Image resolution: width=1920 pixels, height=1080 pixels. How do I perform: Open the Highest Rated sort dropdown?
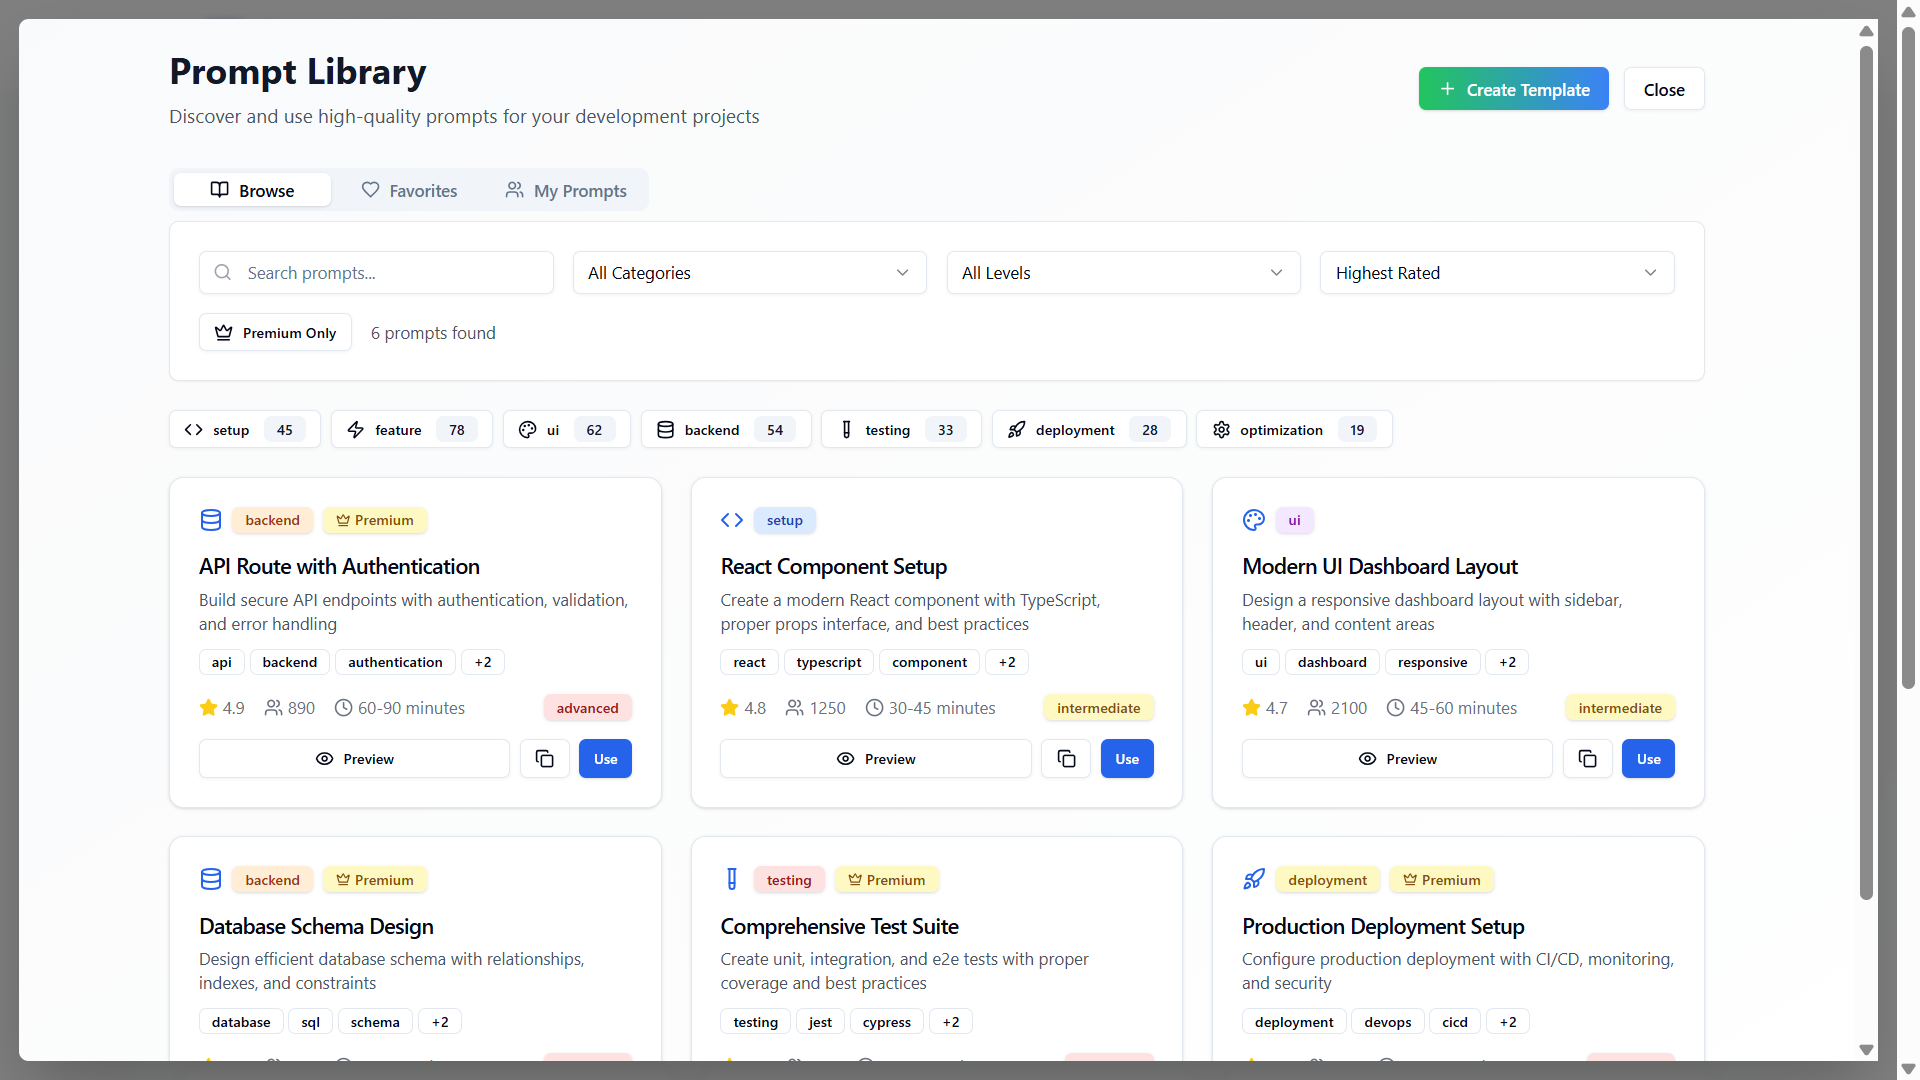point(1497,273)
